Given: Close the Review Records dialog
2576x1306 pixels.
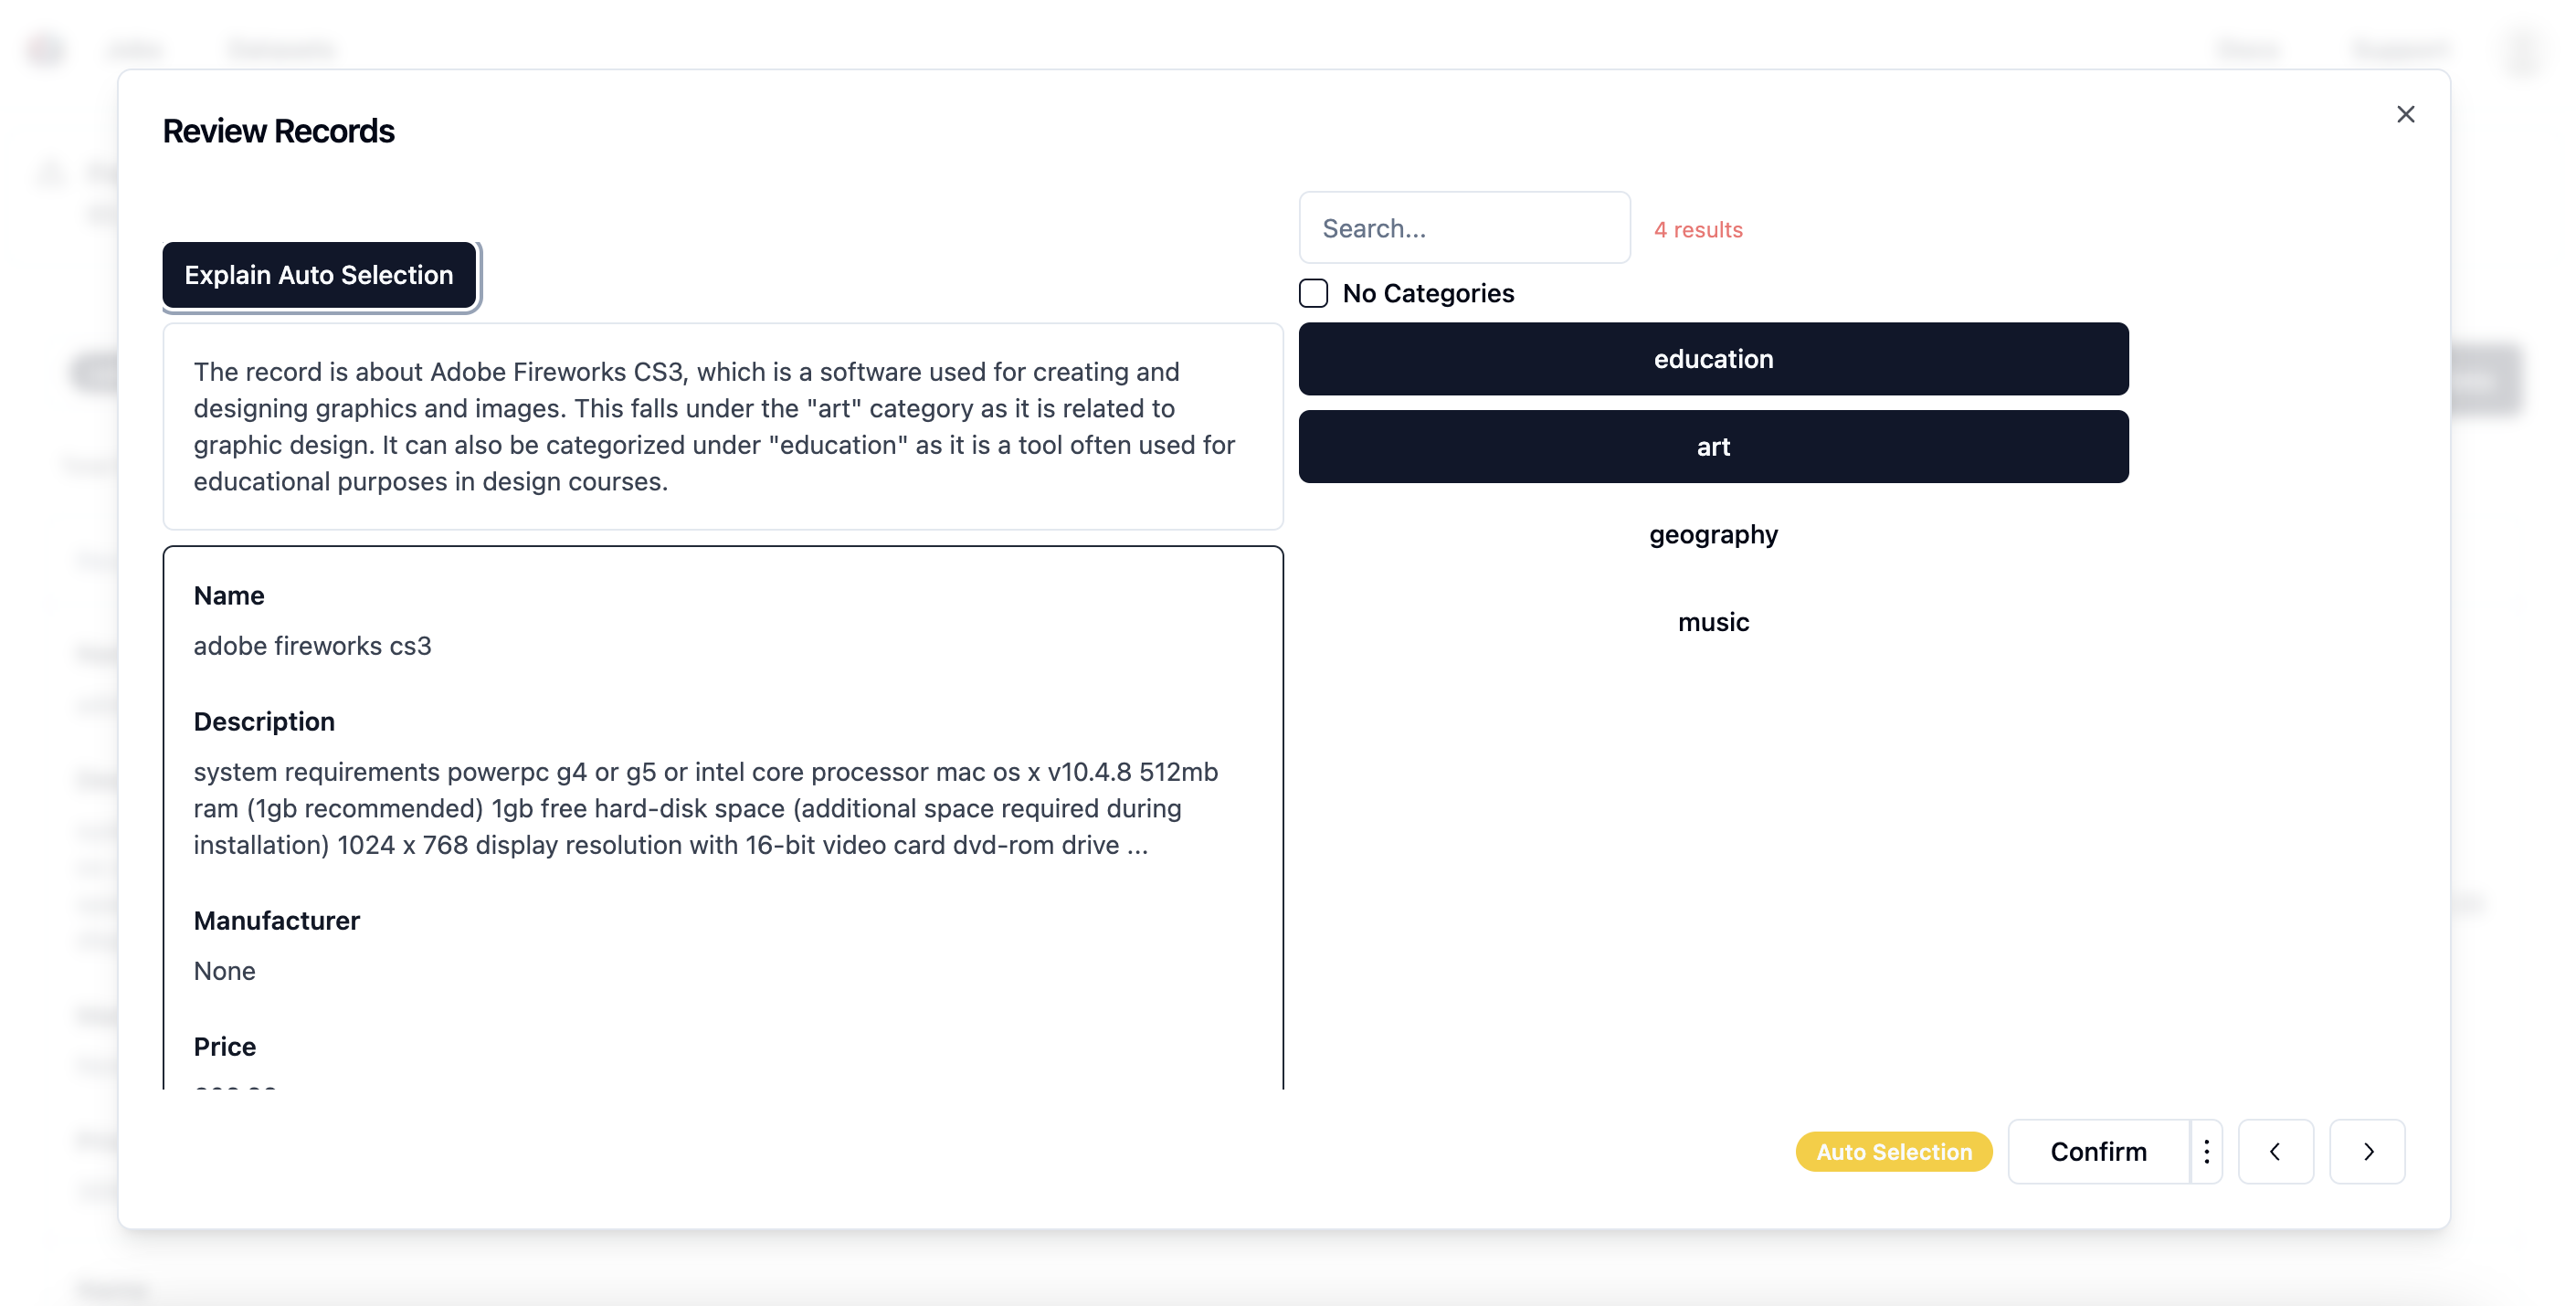Looking at the screenshot, I should point(2405,114).
